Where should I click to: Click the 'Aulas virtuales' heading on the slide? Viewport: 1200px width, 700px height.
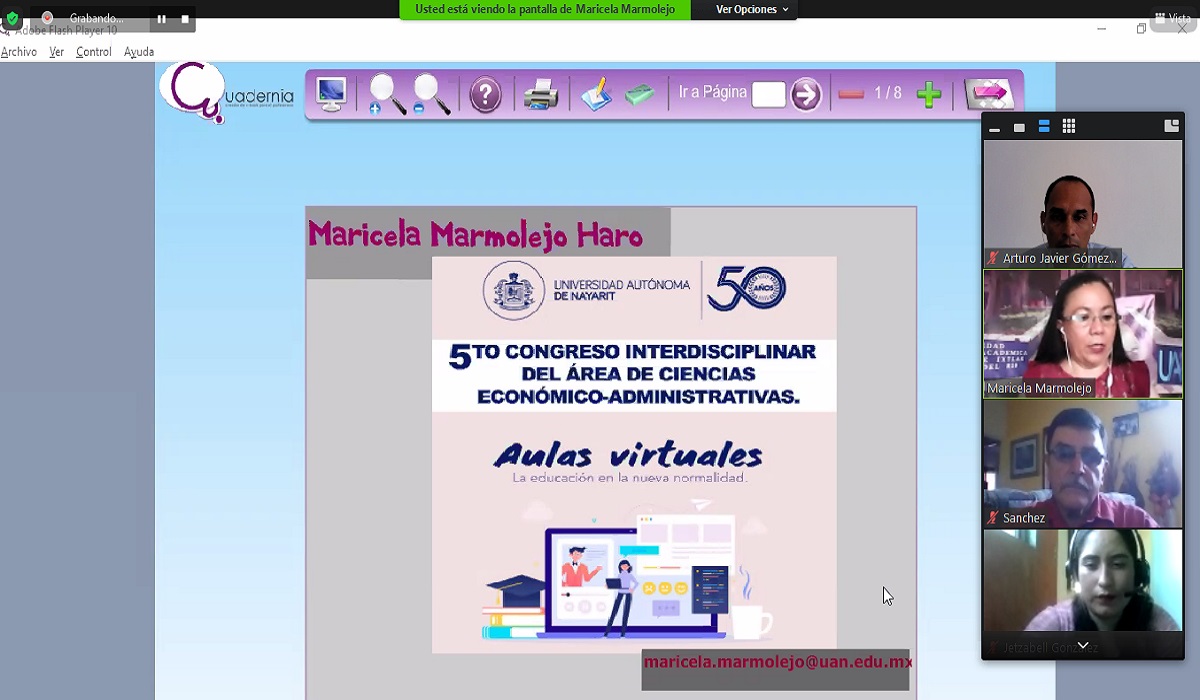tap(628, 455)
